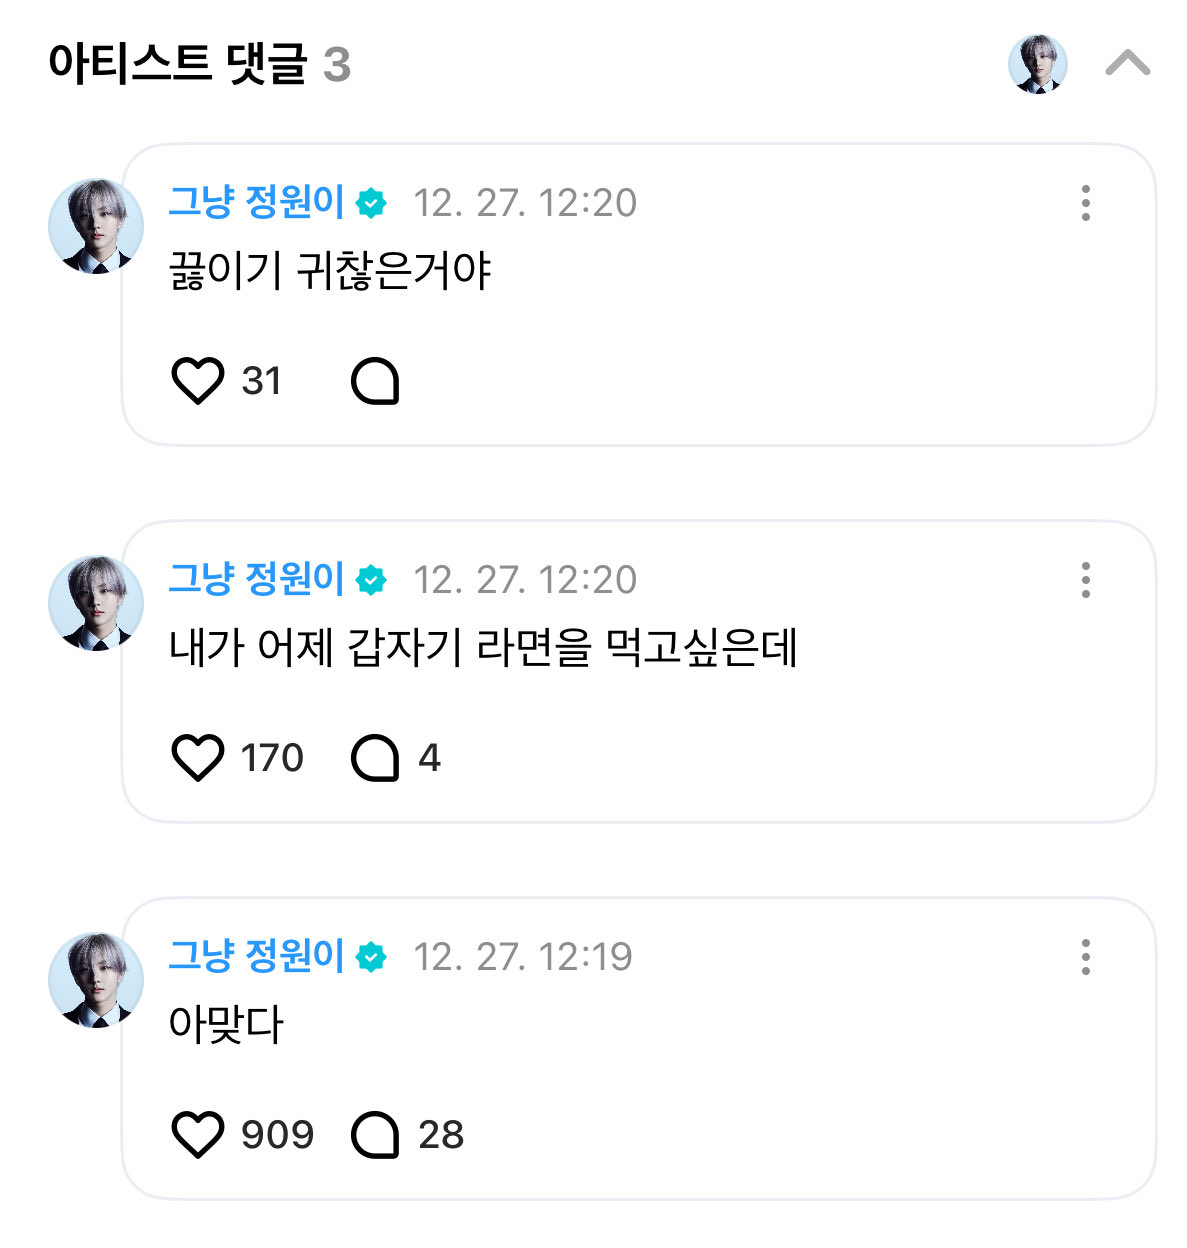Image resolution: width=1187 pixels, height=1248 pixels.
Task: Like the comment about craving ramyeon
Action: pyautogui.click(x=198, y=758)
